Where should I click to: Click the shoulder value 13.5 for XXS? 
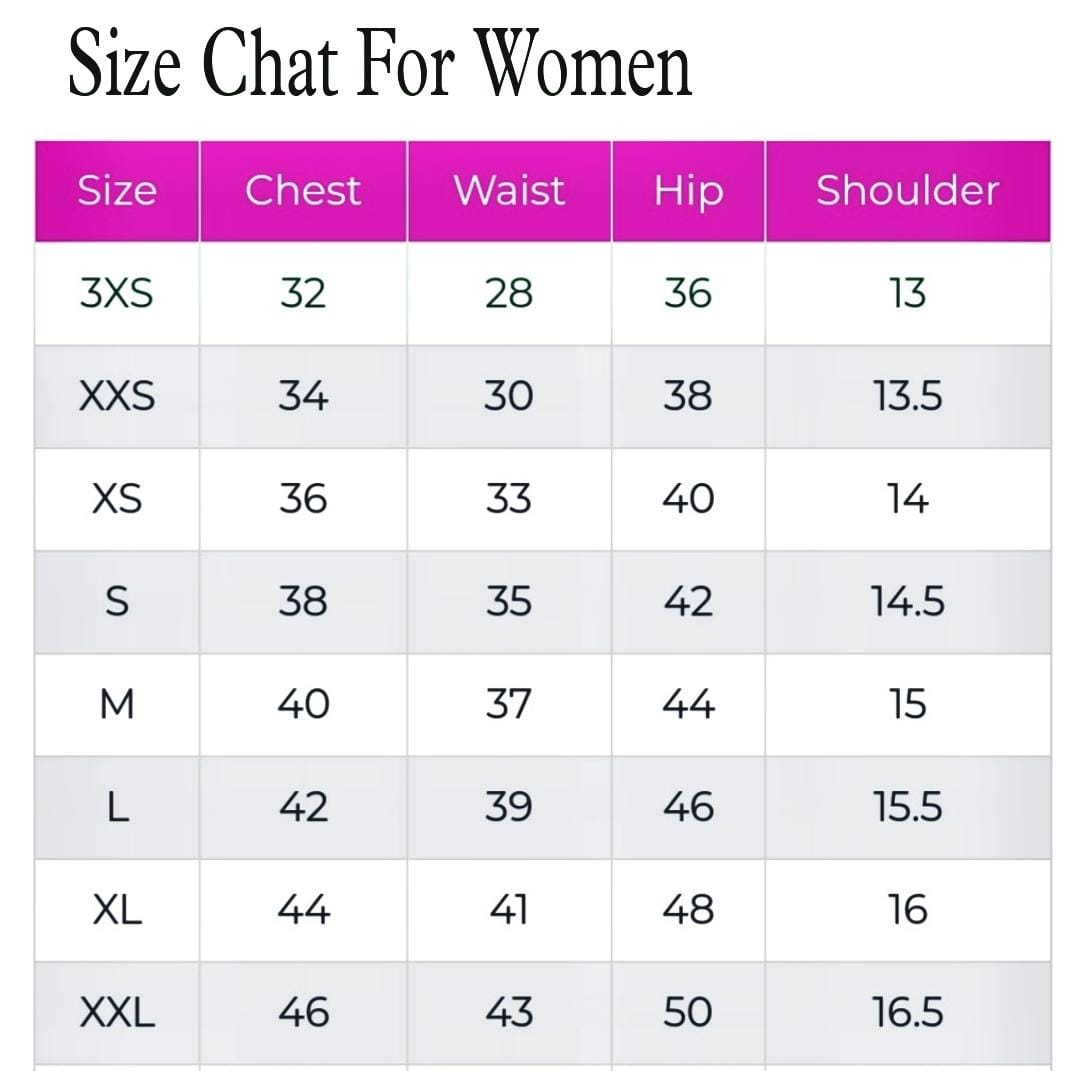[x=907, y=397]
